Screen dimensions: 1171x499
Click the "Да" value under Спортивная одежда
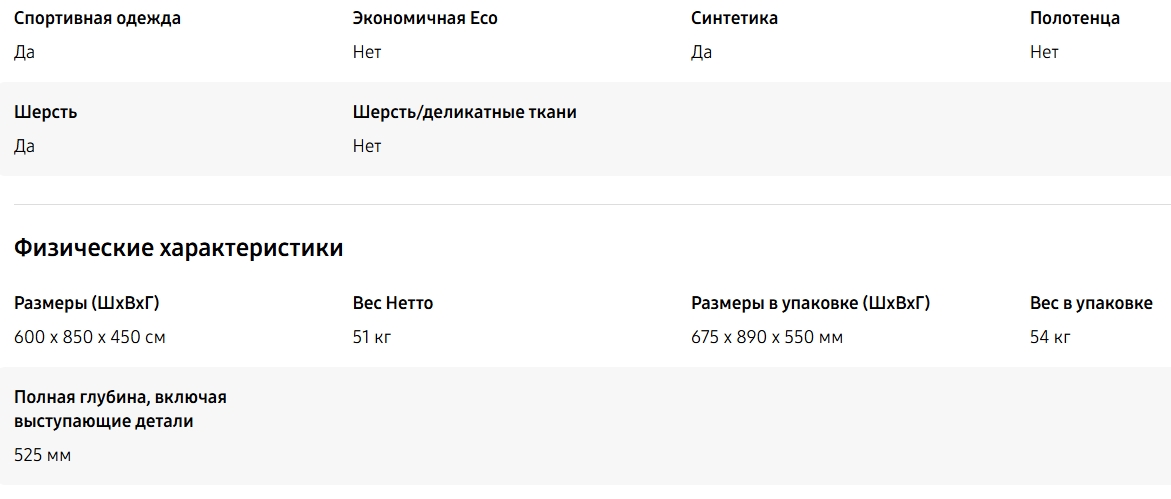24,52
